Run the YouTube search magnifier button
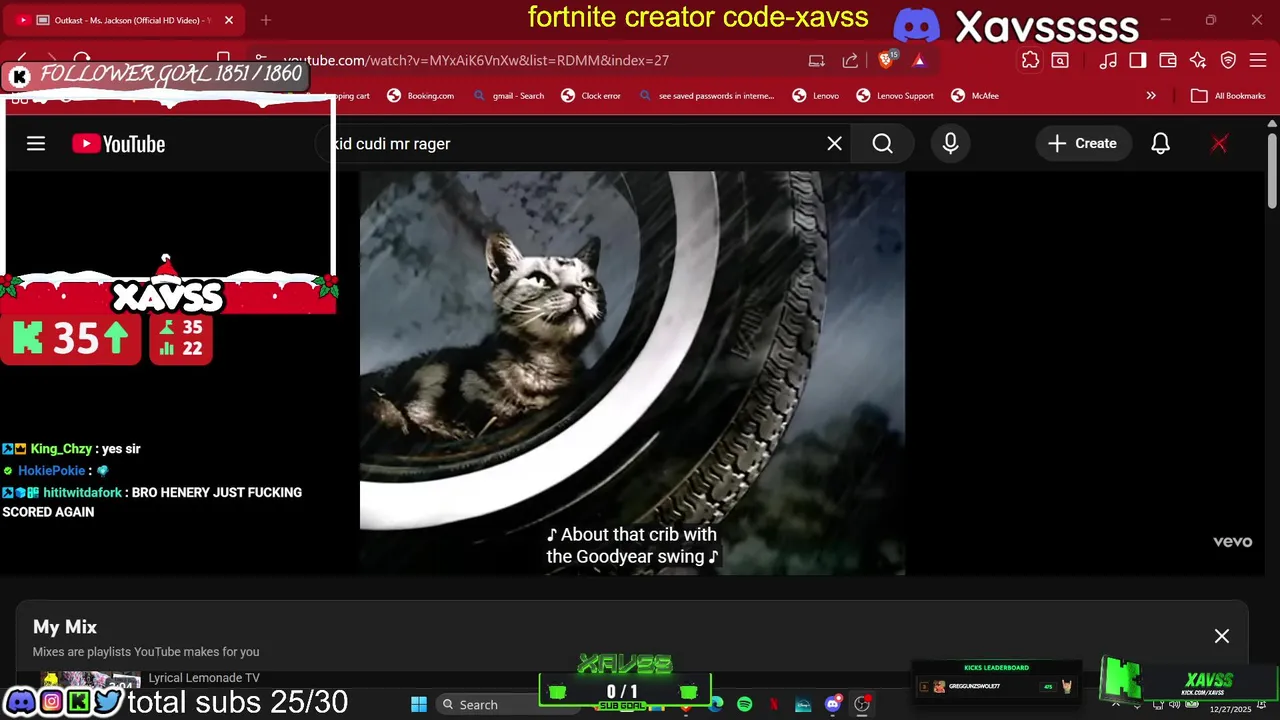This screenshot has width=1280, height=720. pos(882,144)
